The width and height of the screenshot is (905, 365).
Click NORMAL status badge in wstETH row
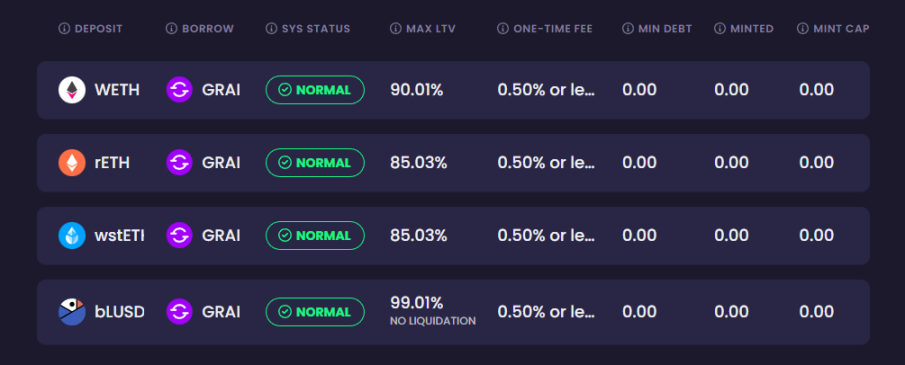tap(315, 236)
